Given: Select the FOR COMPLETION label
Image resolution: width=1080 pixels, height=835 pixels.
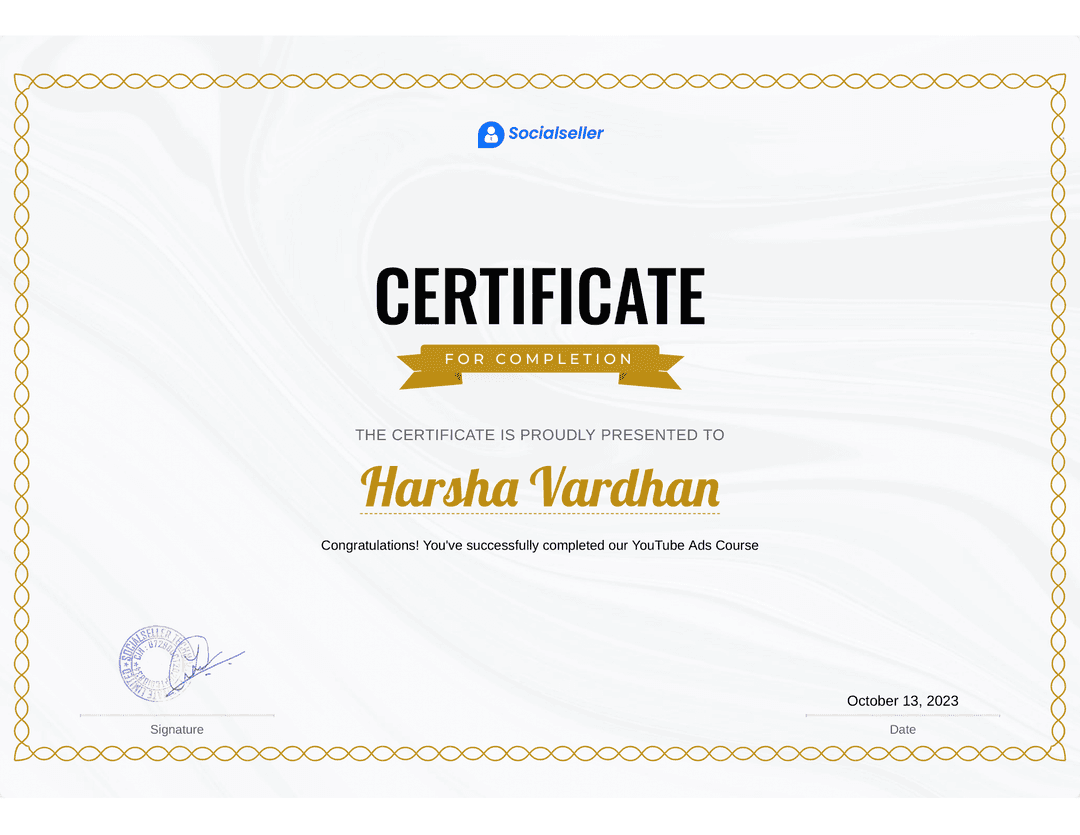Looking at the screenshot, I should (540, 359).
